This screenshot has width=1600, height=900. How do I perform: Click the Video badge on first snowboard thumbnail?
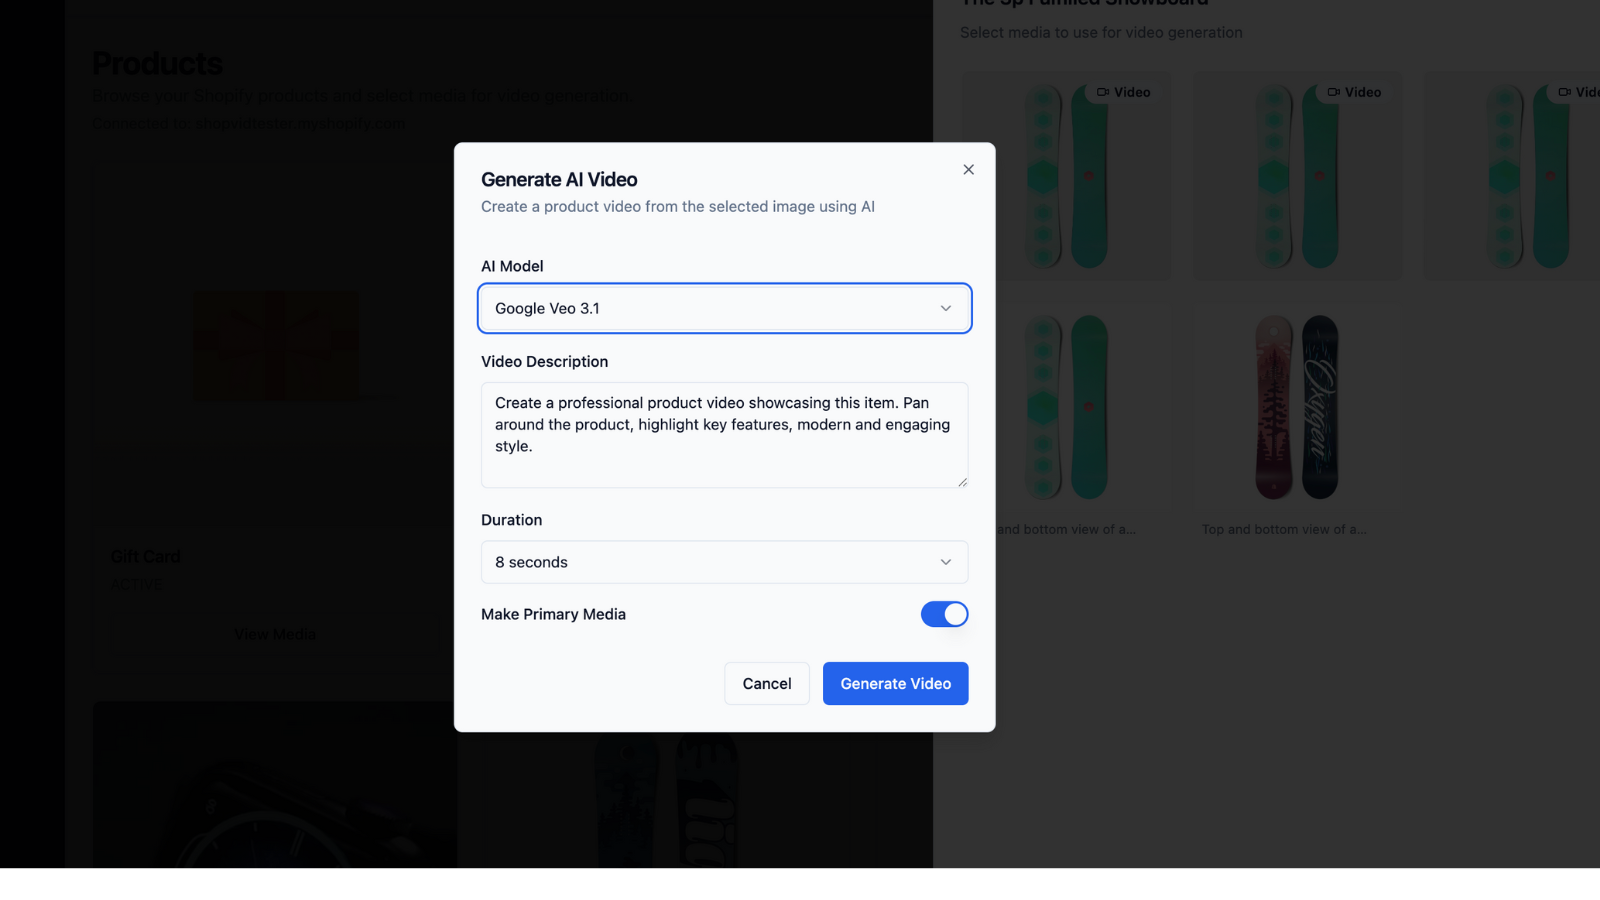(1124, 92)
